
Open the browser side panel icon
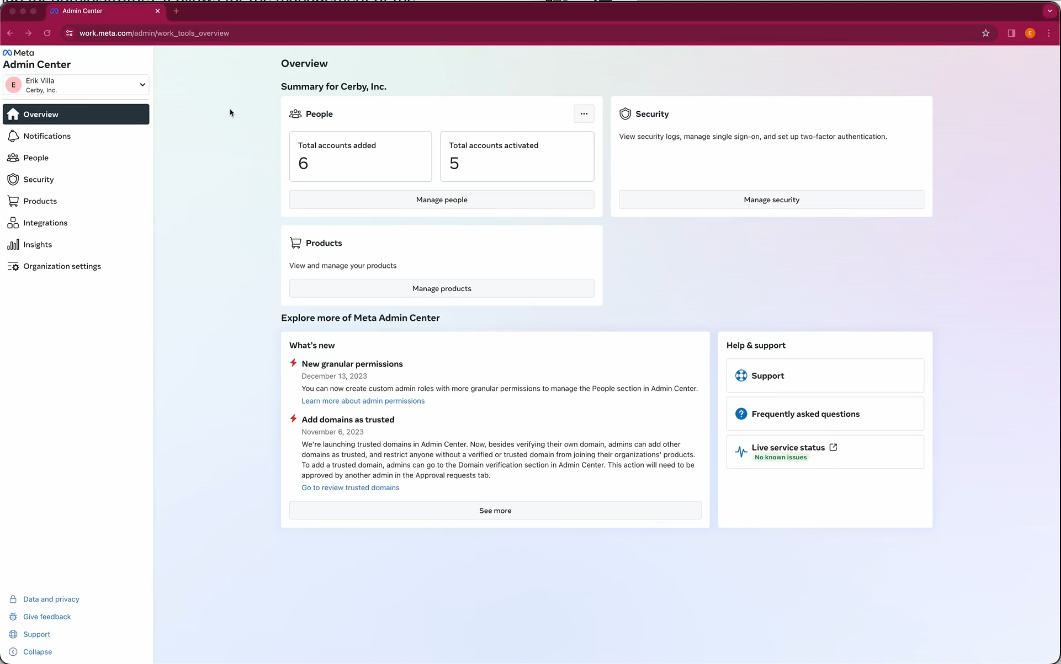(1011, 33)
